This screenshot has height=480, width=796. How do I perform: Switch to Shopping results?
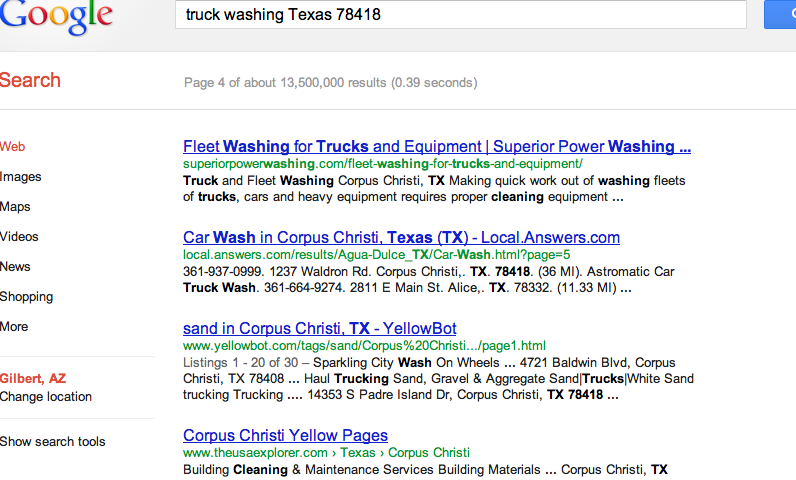[27, 297]
